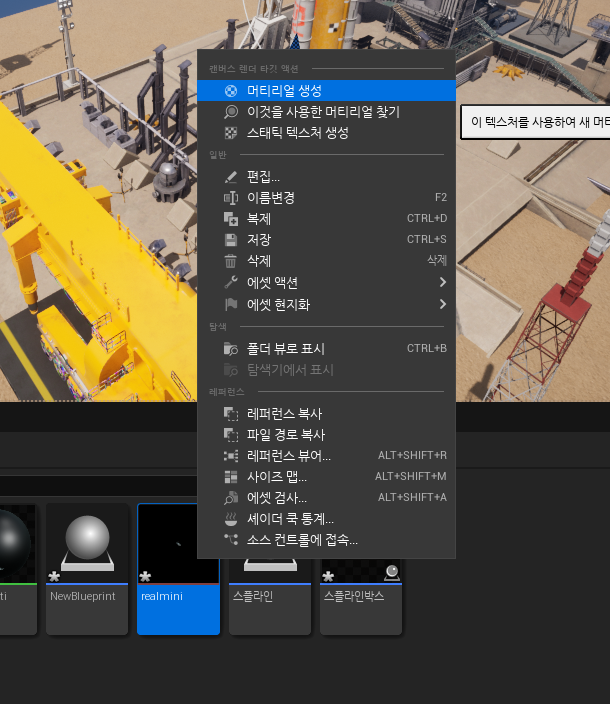The image size is (610, 704).
Task: Click the rename icon beside 이름변경
Action: [231, 198]
